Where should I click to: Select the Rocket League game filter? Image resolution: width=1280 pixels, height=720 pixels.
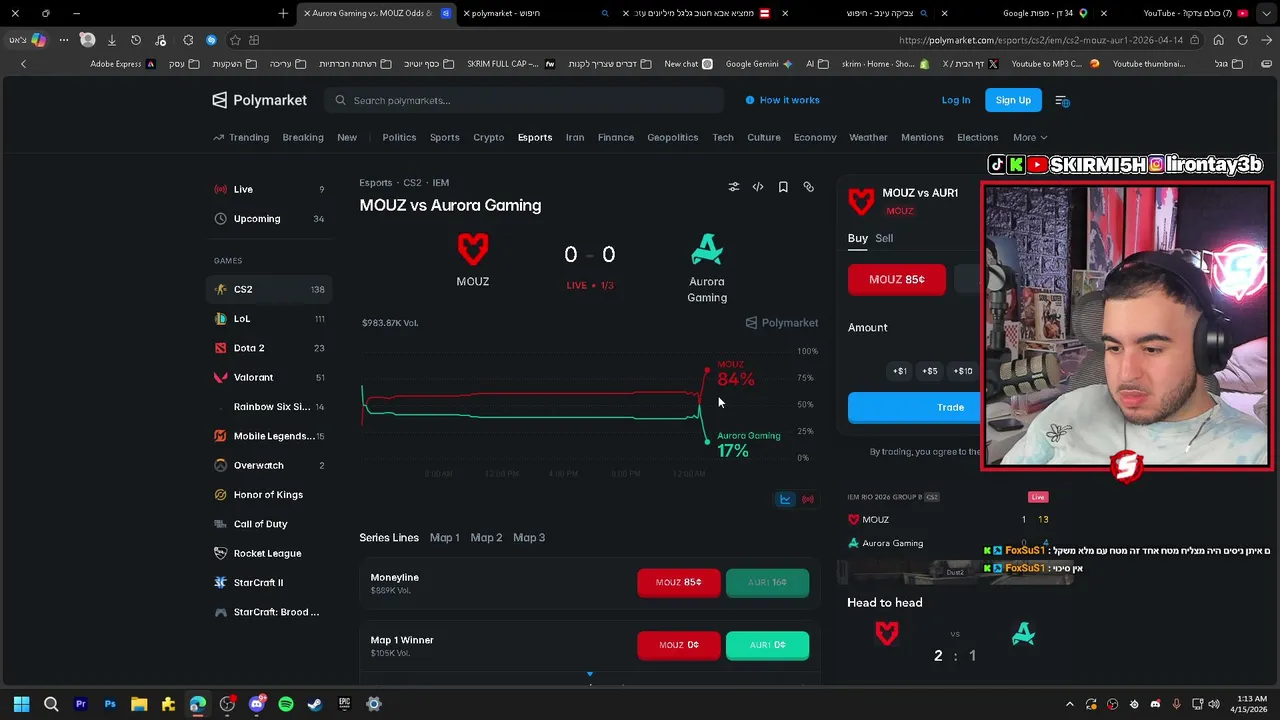pos(269,553)
